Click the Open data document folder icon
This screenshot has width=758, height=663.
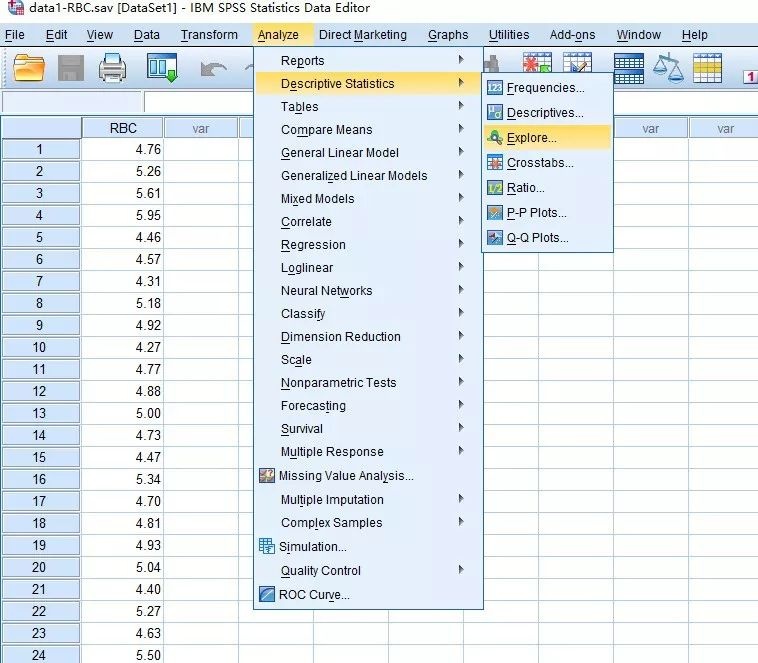(29, 68)
